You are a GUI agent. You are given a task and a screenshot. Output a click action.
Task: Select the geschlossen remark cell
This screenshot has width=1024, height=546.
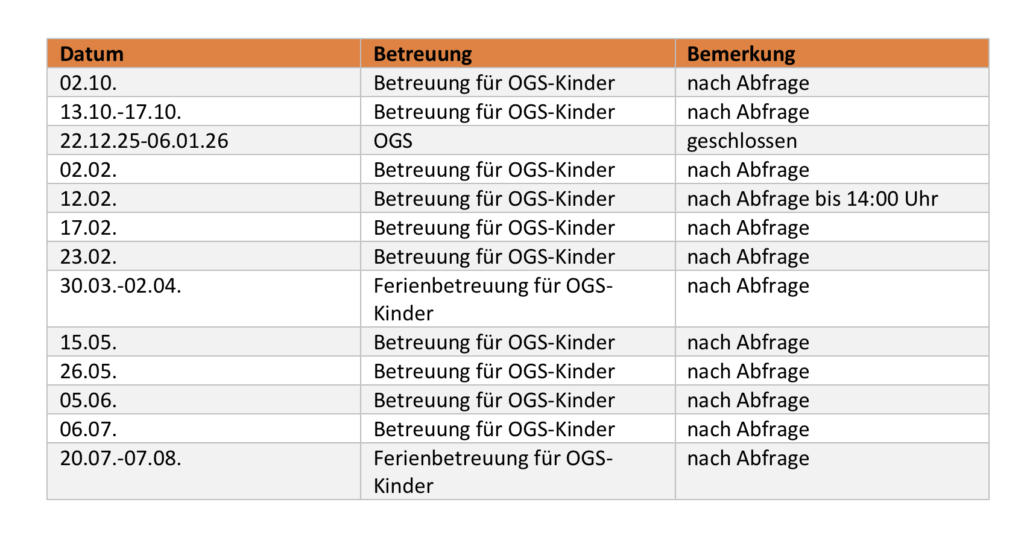pos(741,141)
